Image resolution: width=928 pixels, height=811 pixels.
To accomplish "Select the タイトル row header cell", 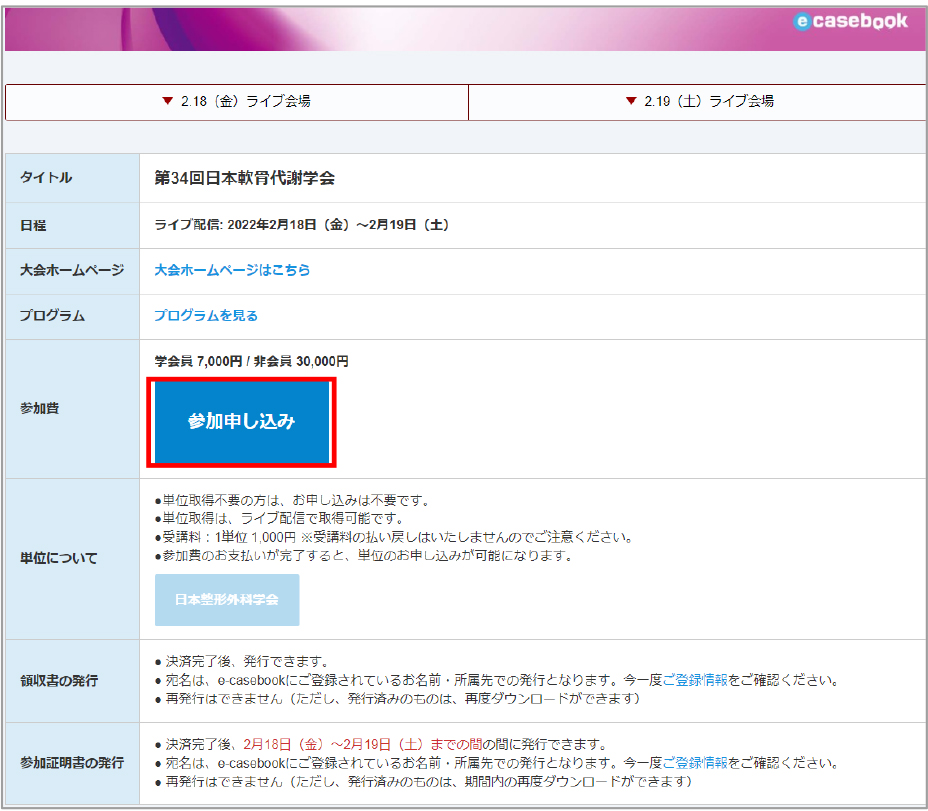I will click(72, 178).
